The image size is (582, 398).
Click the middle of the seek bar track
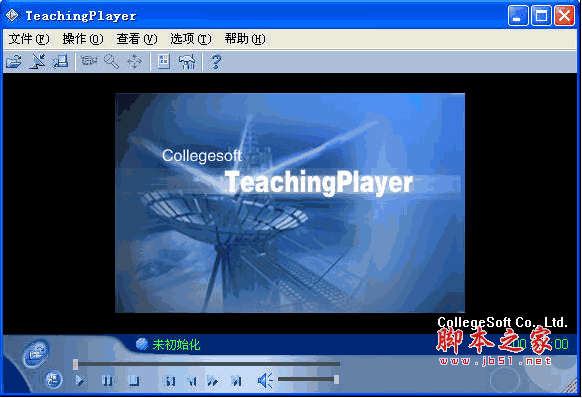tap(207, 364)
